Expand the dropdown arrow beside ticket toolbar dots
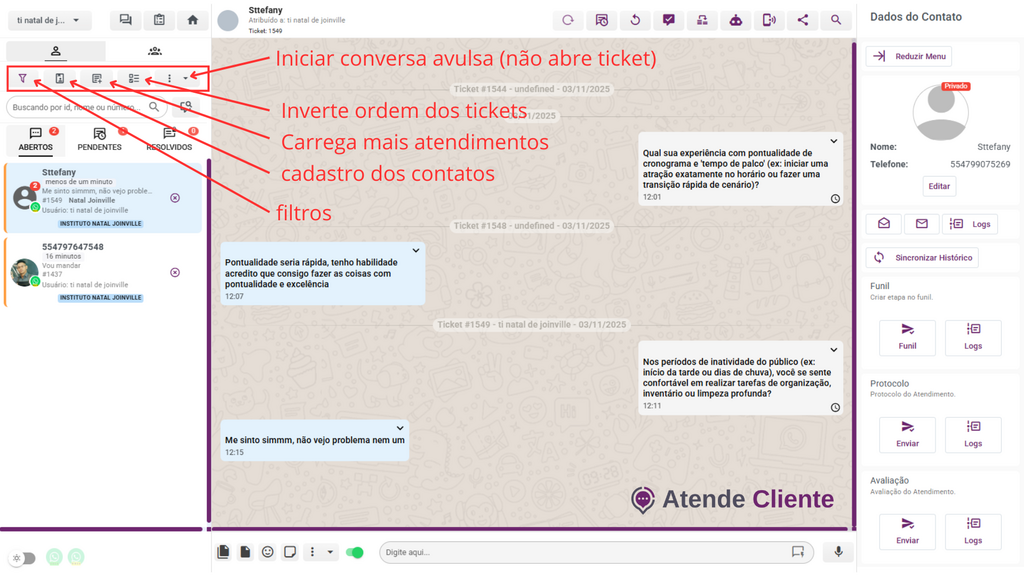This screenshot has height=576, width=1024. click(x=185, y=78)
